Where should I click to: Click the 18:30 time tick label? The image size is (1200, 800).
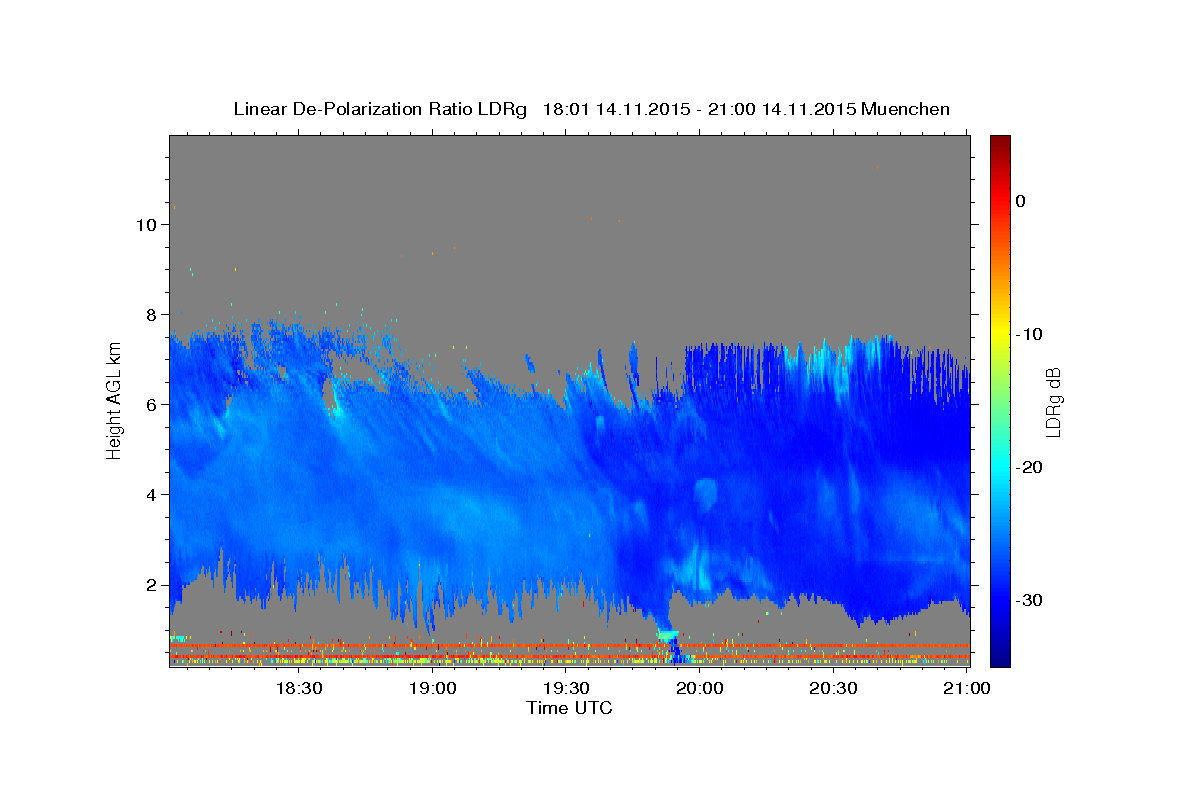coord(298,689)
